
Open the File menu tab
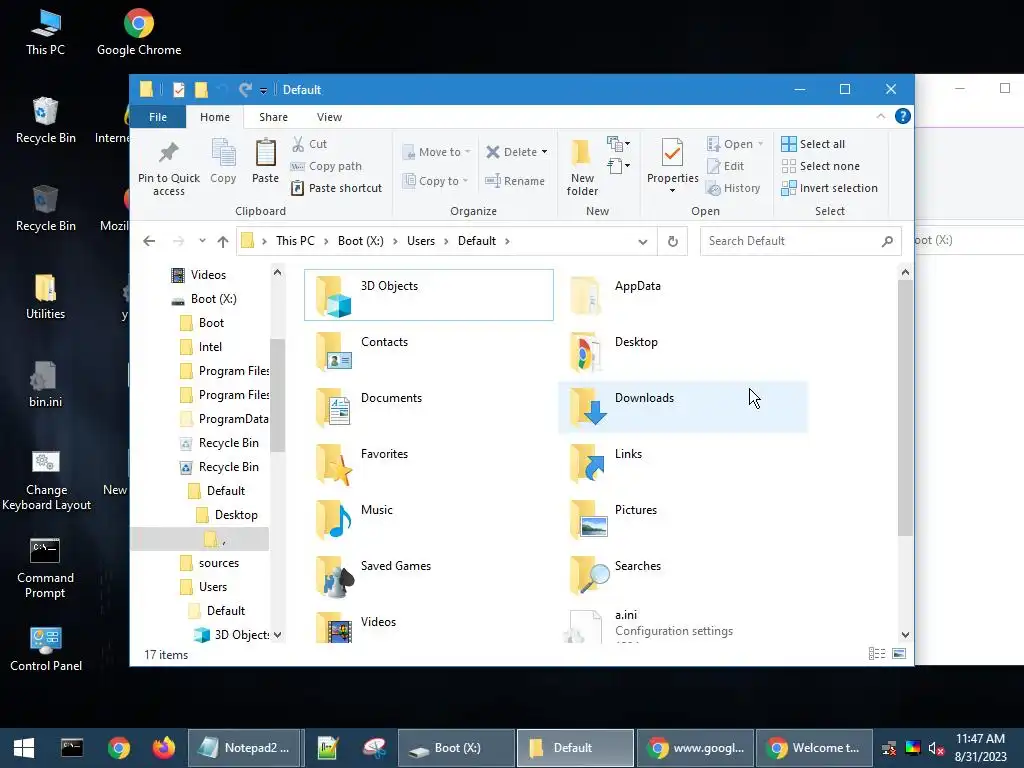click(158, 117)
